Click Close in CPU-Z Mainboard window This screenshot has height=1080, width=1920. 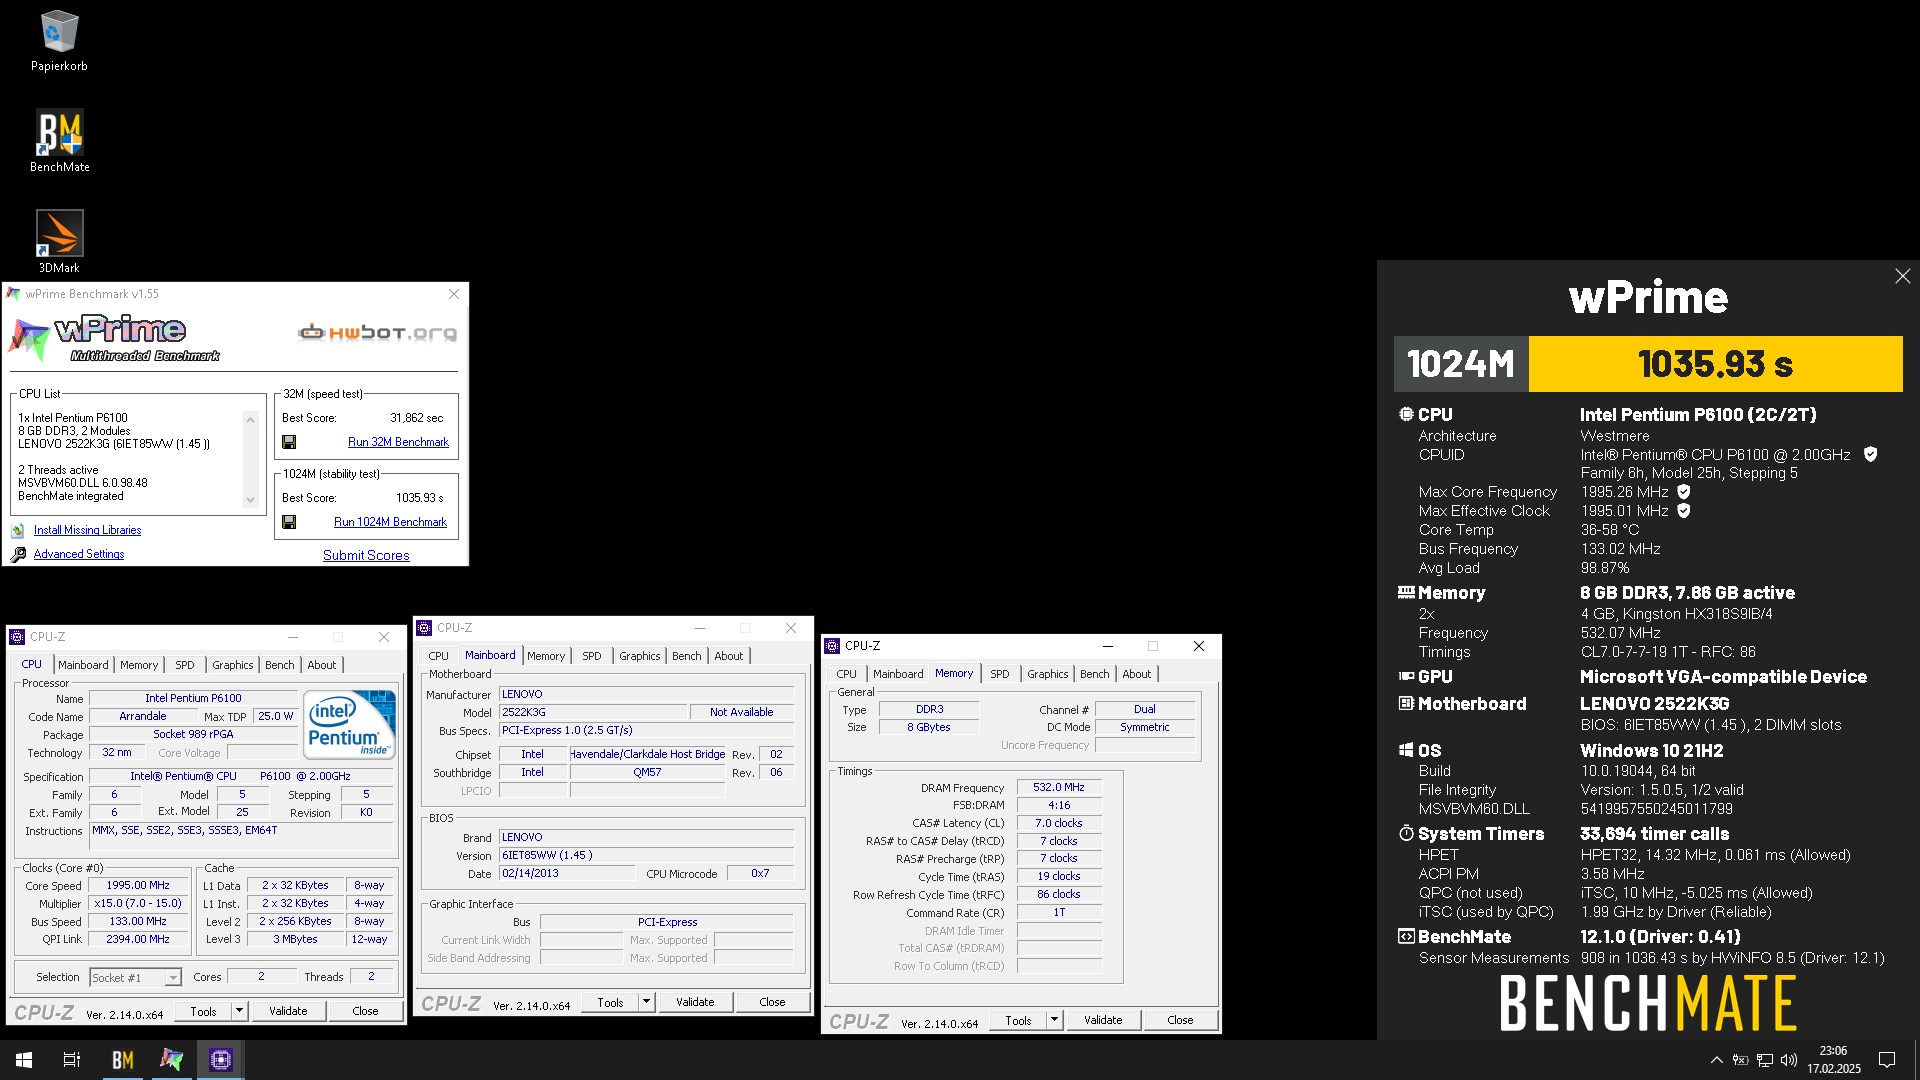tap(772, 1002)
